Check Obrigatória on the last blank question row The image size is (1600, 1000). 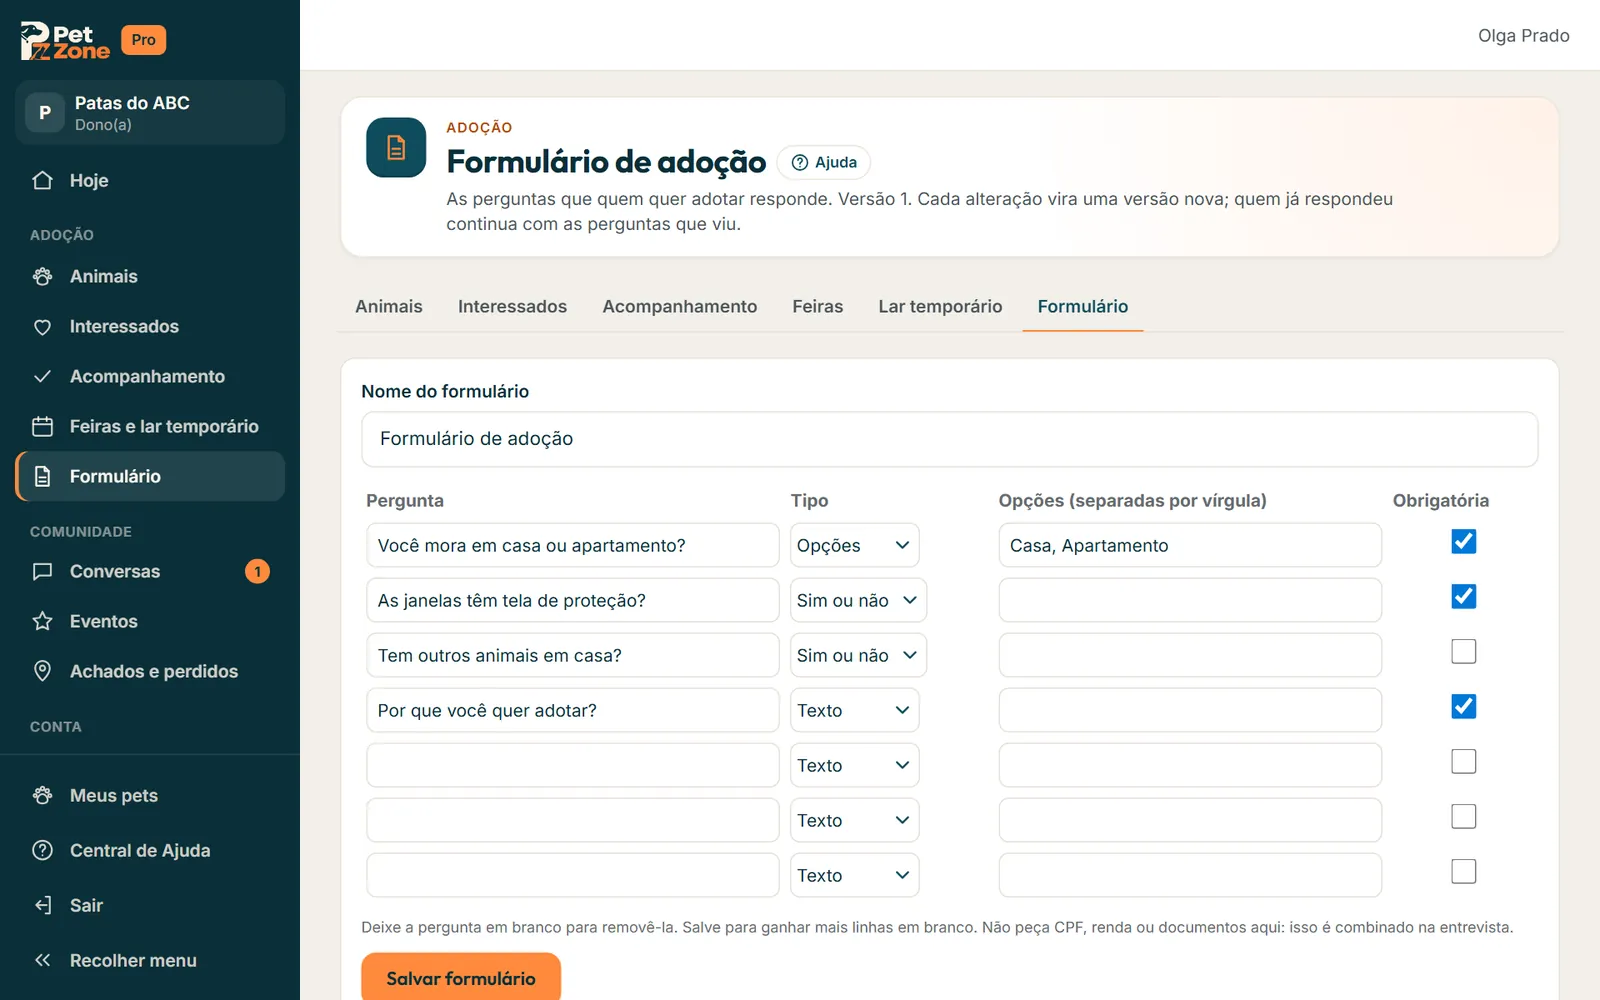point(1463,872)
